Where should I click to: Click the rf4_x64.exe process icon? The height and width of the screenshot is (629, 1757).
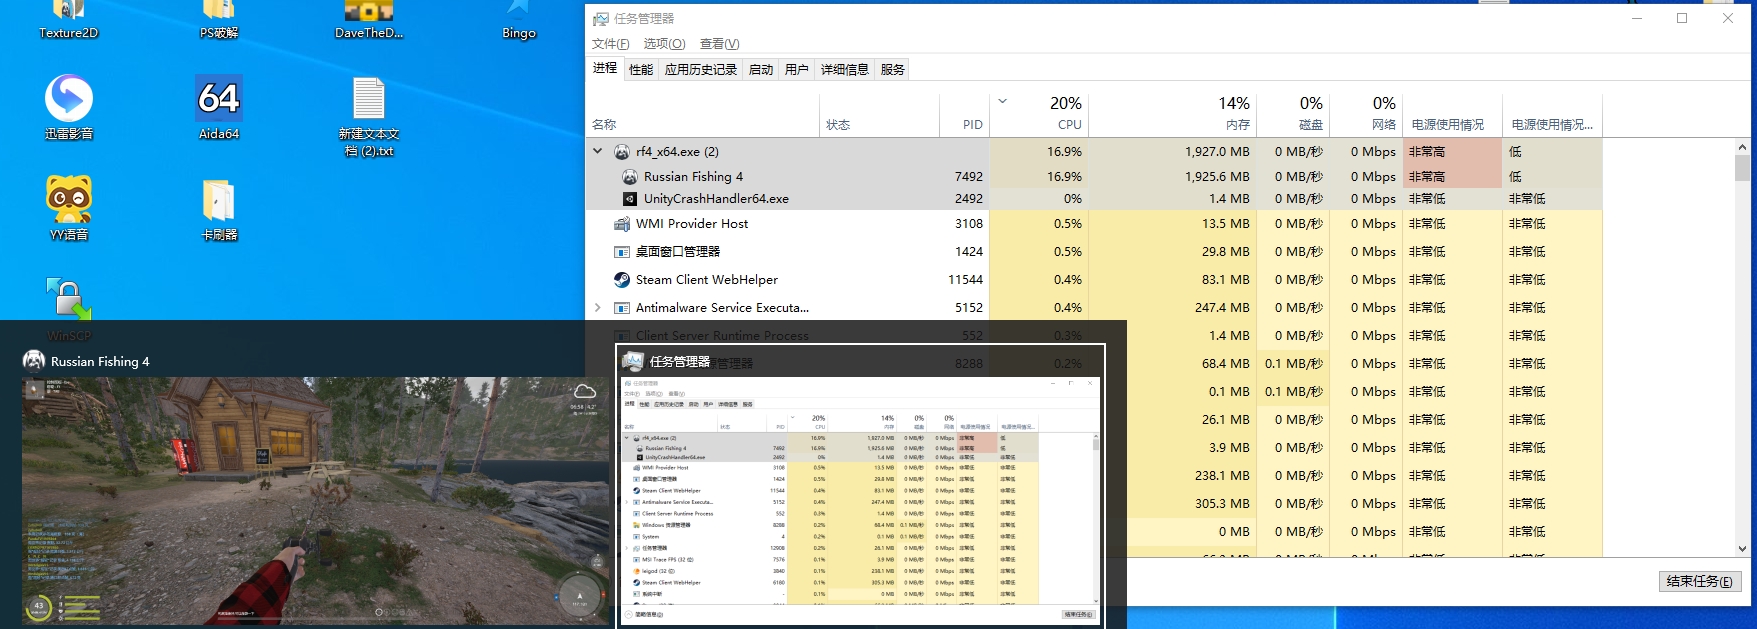click(x=622, y=152)
